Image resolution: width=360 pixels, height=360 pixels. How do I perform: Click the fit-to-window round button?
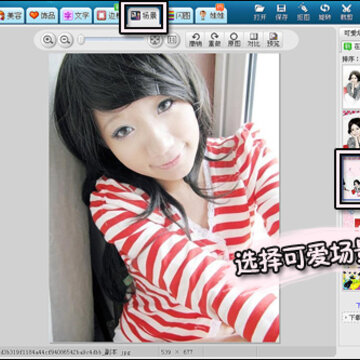click(x=155, y=40)
